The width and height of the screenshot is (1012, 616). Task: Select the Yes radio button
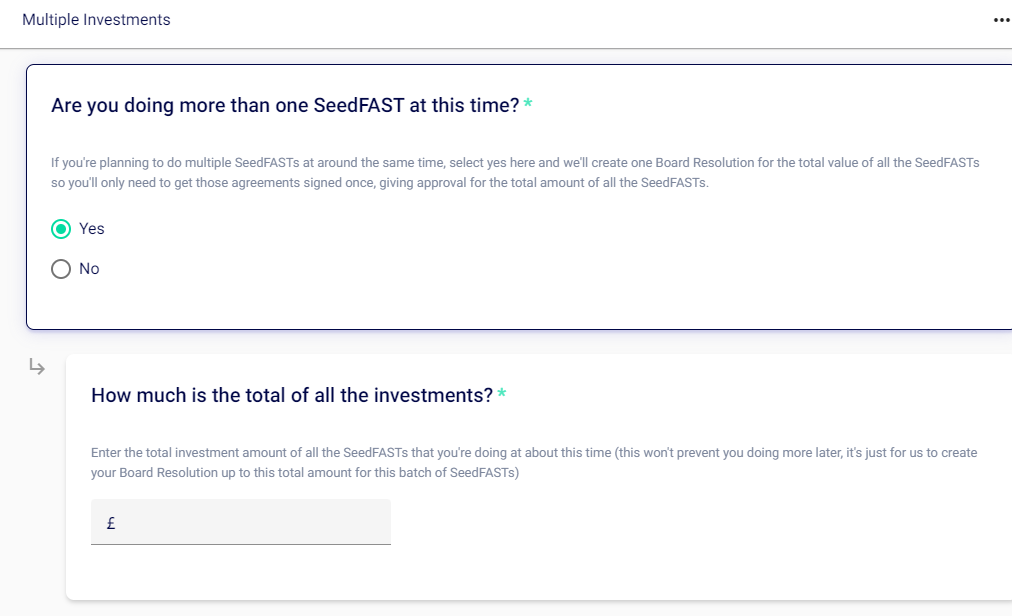tap(61, 229)
